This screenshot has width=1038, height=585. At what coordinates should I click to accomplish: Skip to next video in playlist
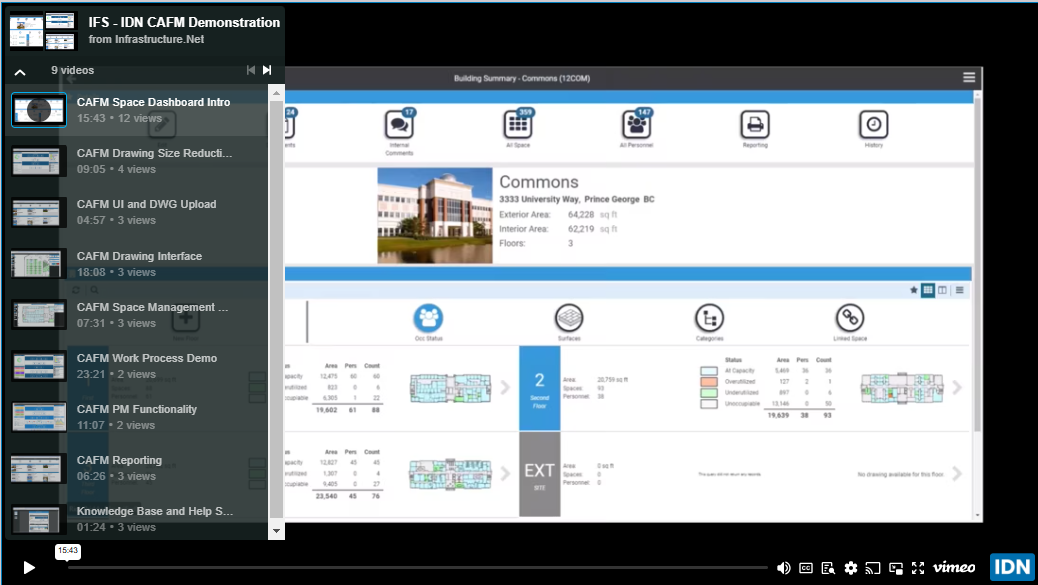click(x=267, y=70)
